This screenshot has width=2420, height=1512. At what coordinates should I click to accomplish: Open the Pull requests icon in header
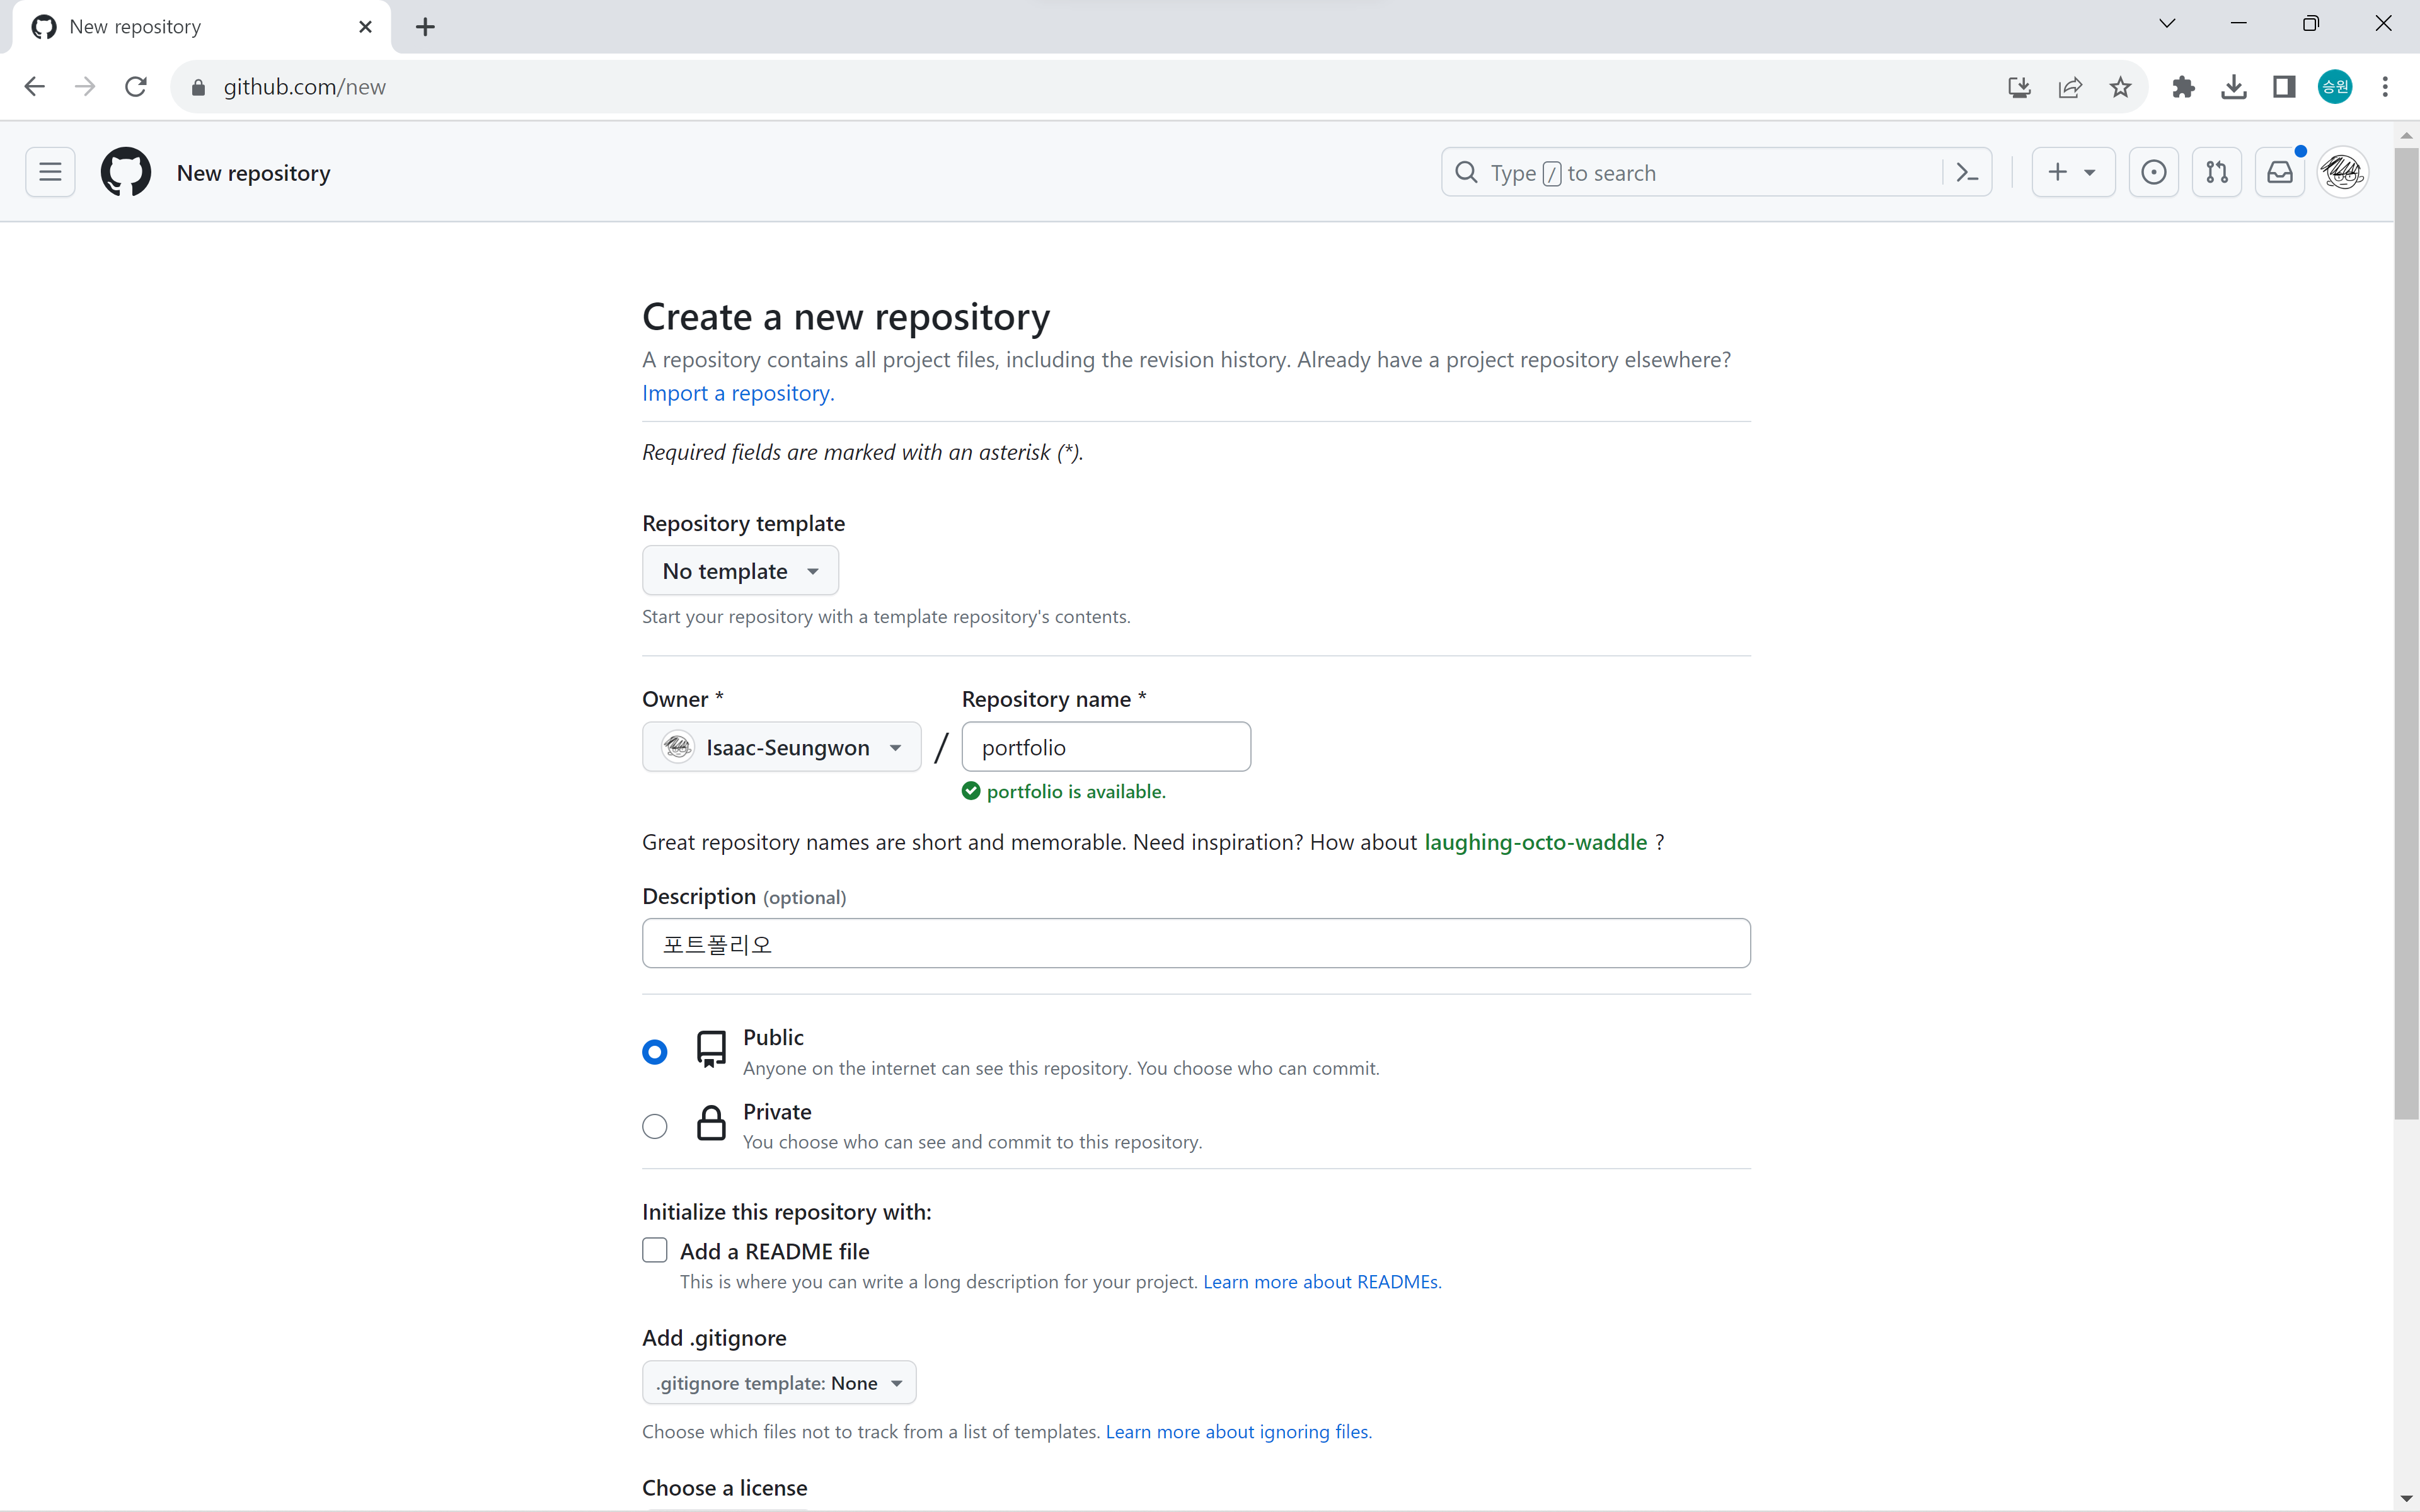pos(2216,173)
